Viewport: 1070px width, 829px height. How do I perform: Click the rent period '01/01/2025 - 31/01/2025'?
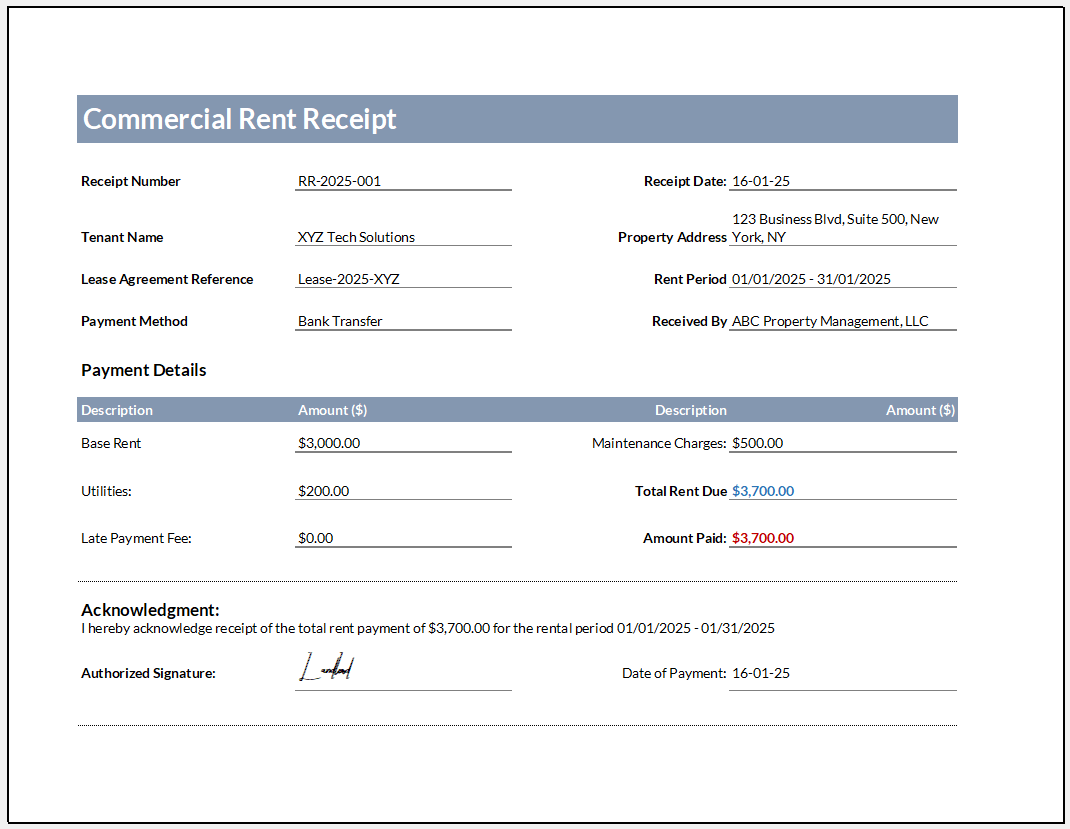pos(811,280)
